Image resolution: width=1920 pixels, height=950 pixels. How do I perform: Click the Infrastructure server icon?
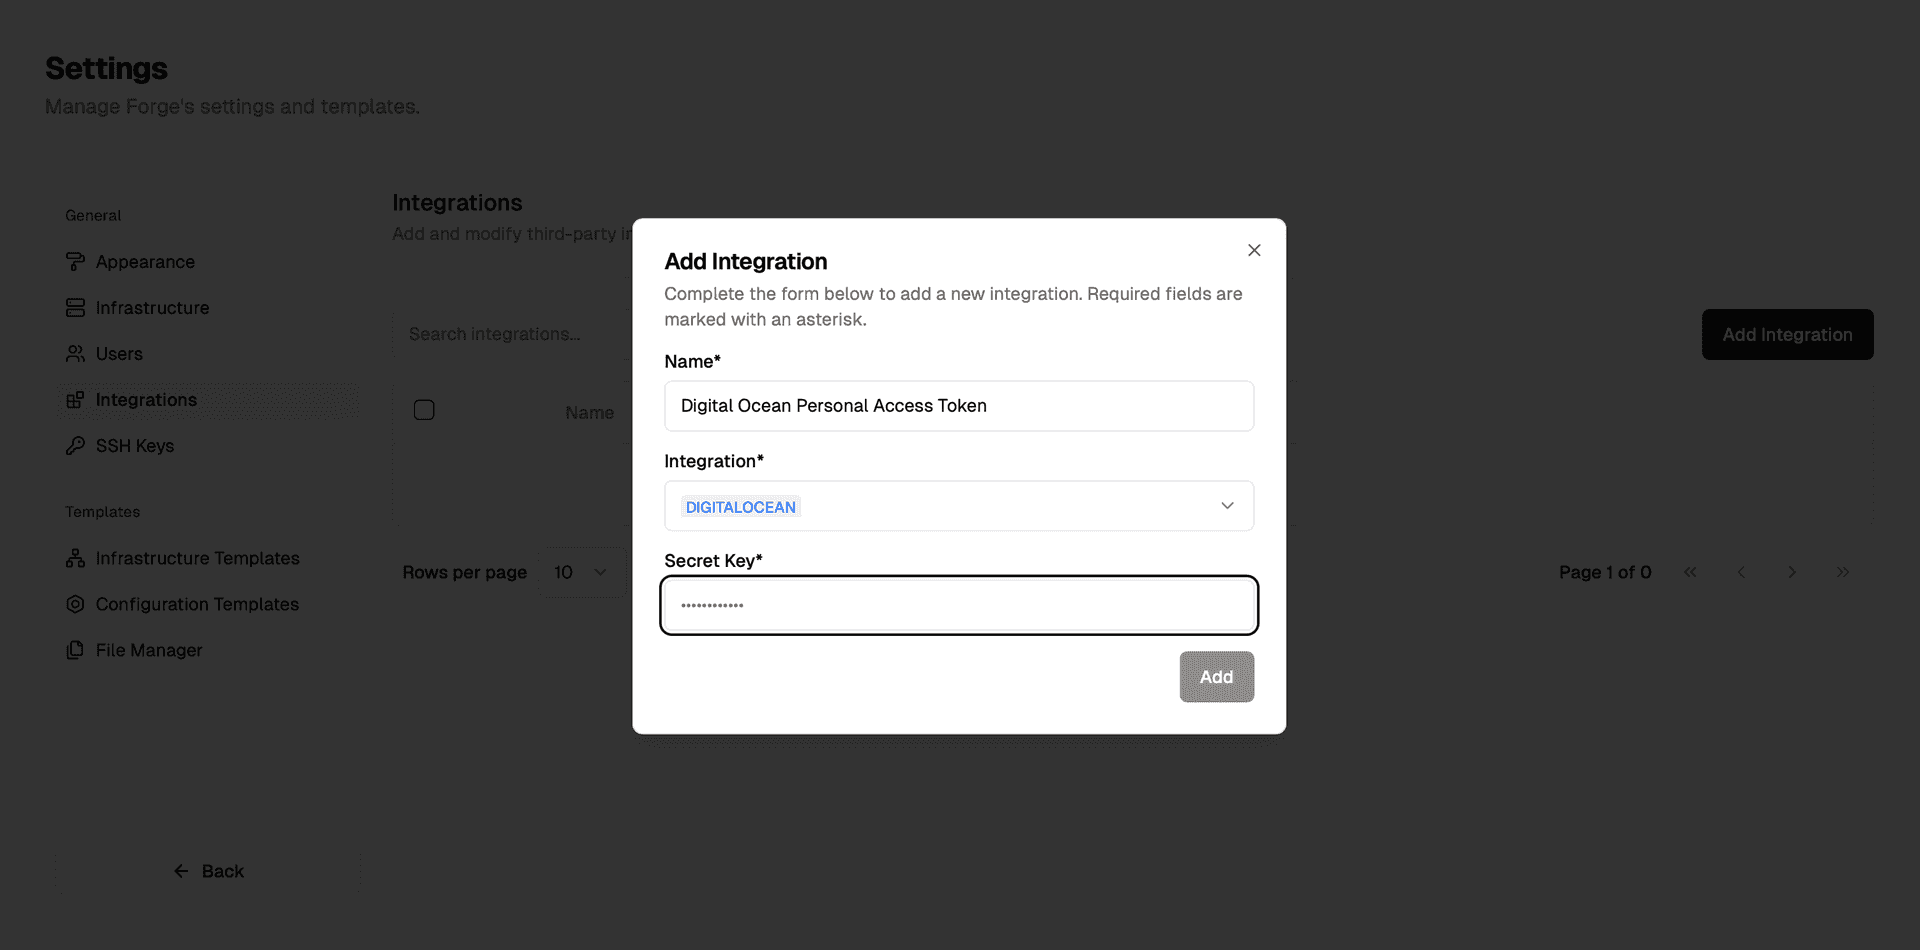point(75,308)
